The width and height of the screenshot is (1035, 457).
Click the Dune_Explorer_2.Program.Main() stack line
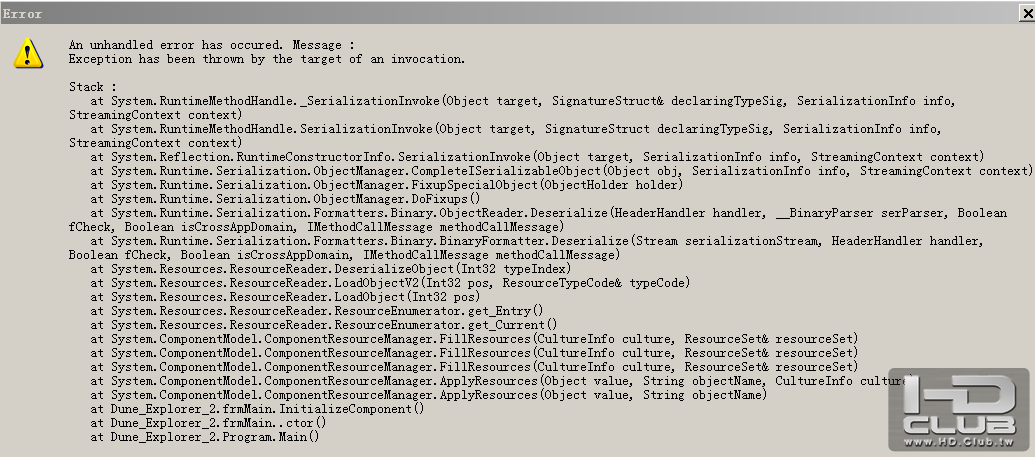coord(204,437)
